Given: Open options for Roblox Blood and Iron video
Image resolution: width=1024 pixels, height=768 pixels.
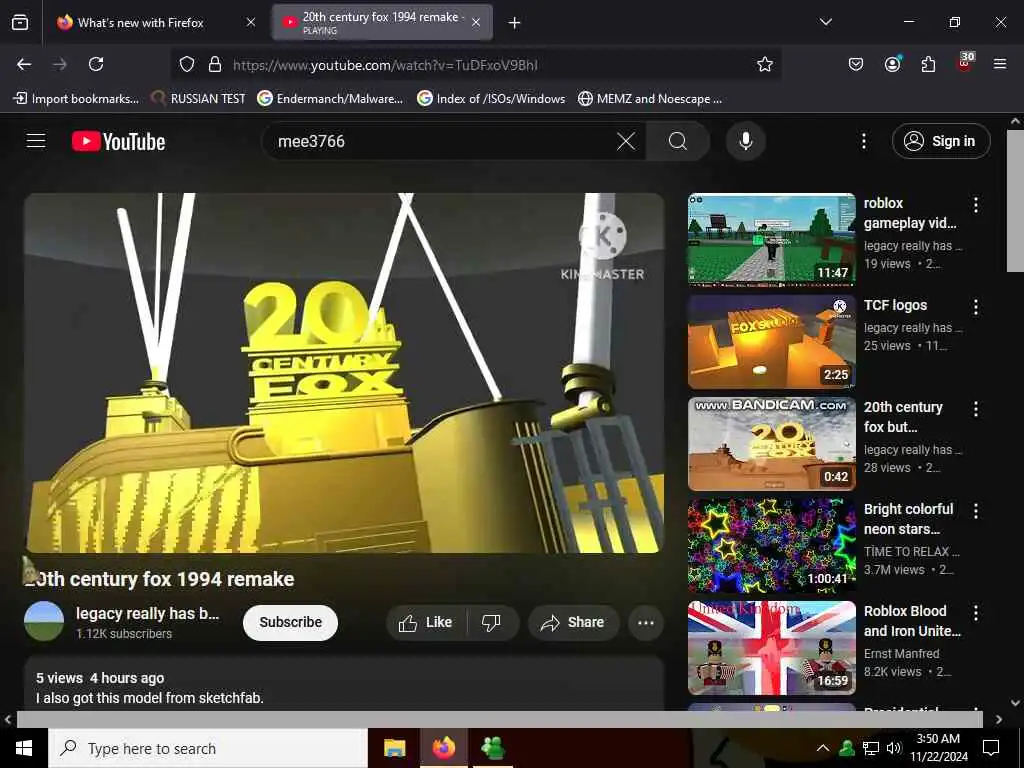Looking at the screenshot, I should click(x=976, y=613).
